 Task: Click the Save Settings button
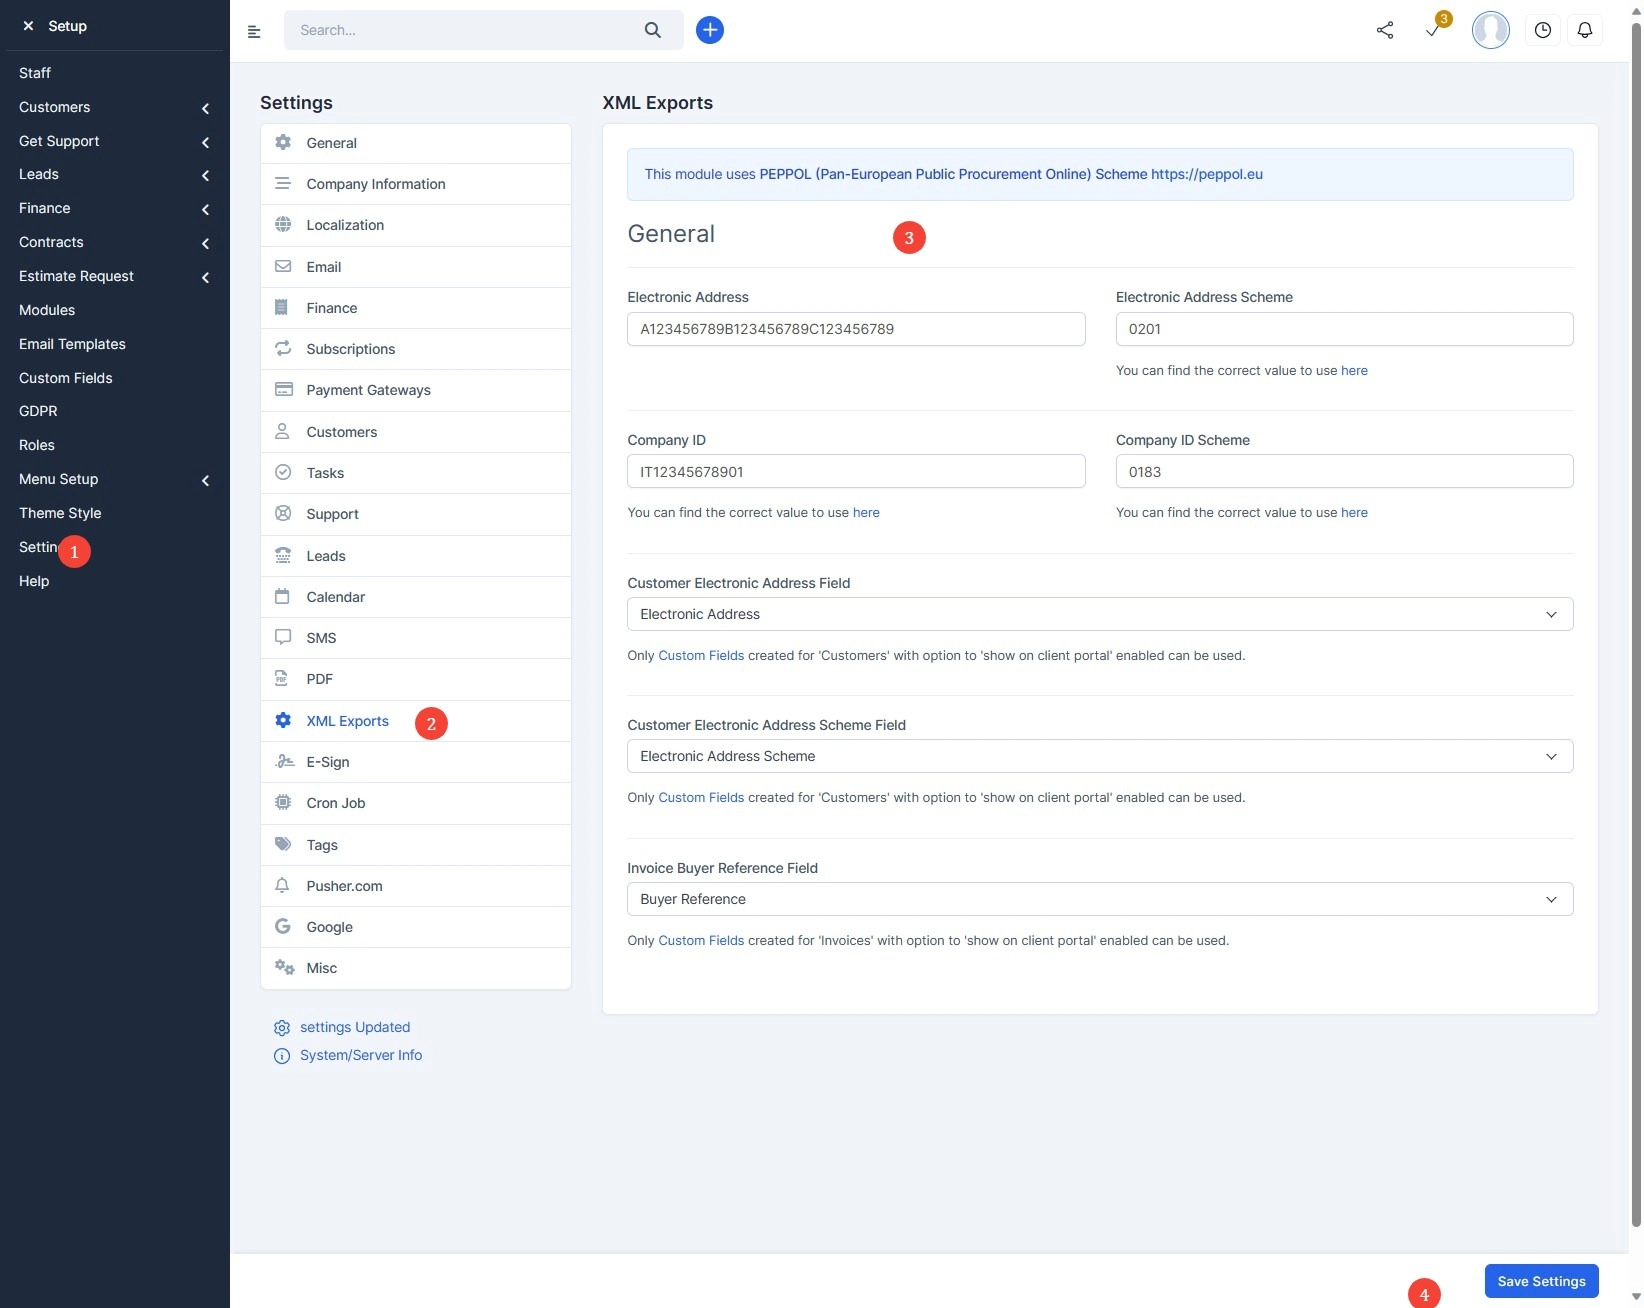click(x=1540, y=1281)
